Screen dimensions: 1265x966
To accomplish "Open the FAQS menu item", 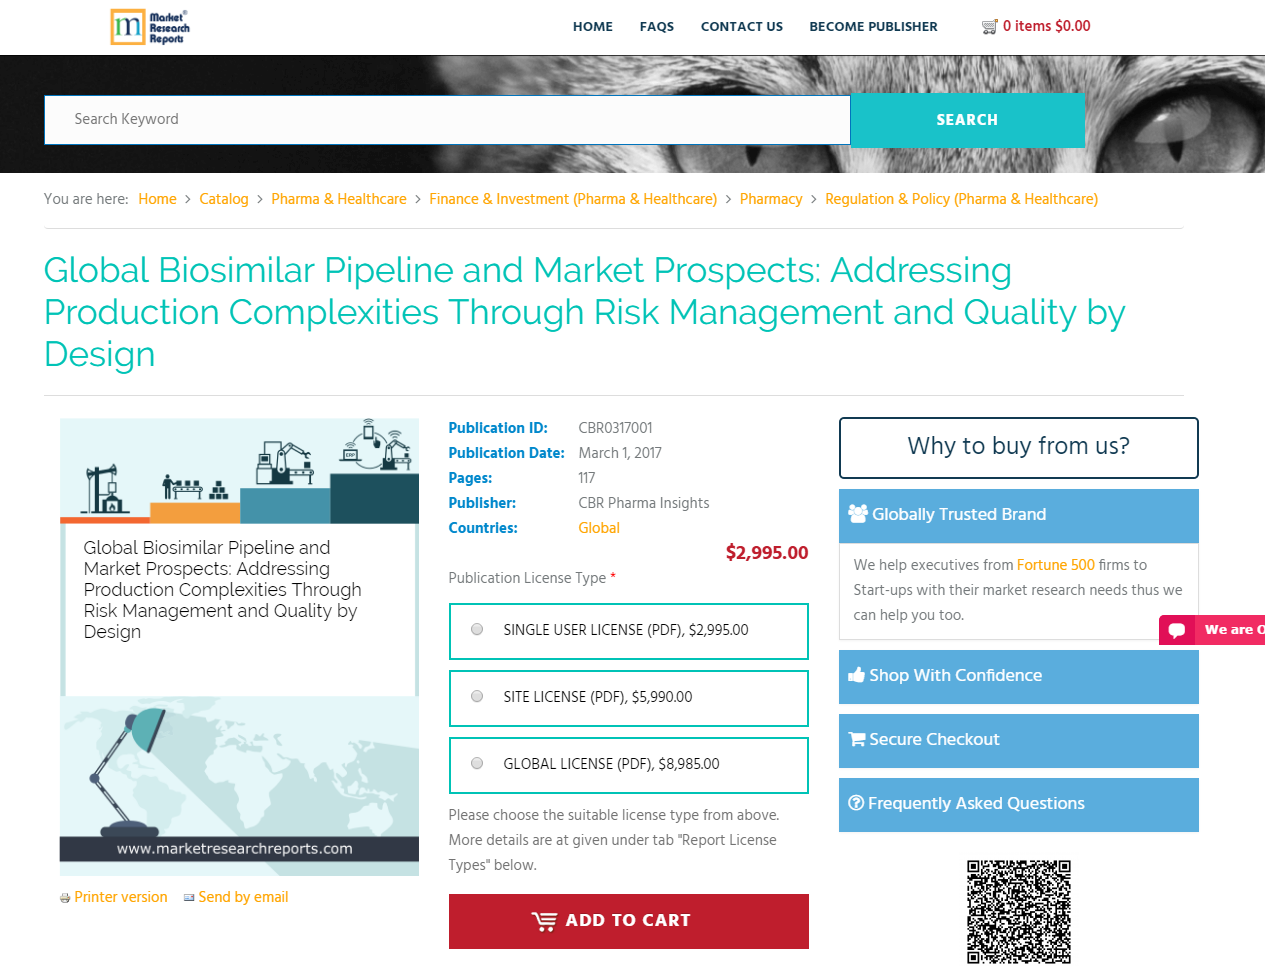I will [657, 27].
